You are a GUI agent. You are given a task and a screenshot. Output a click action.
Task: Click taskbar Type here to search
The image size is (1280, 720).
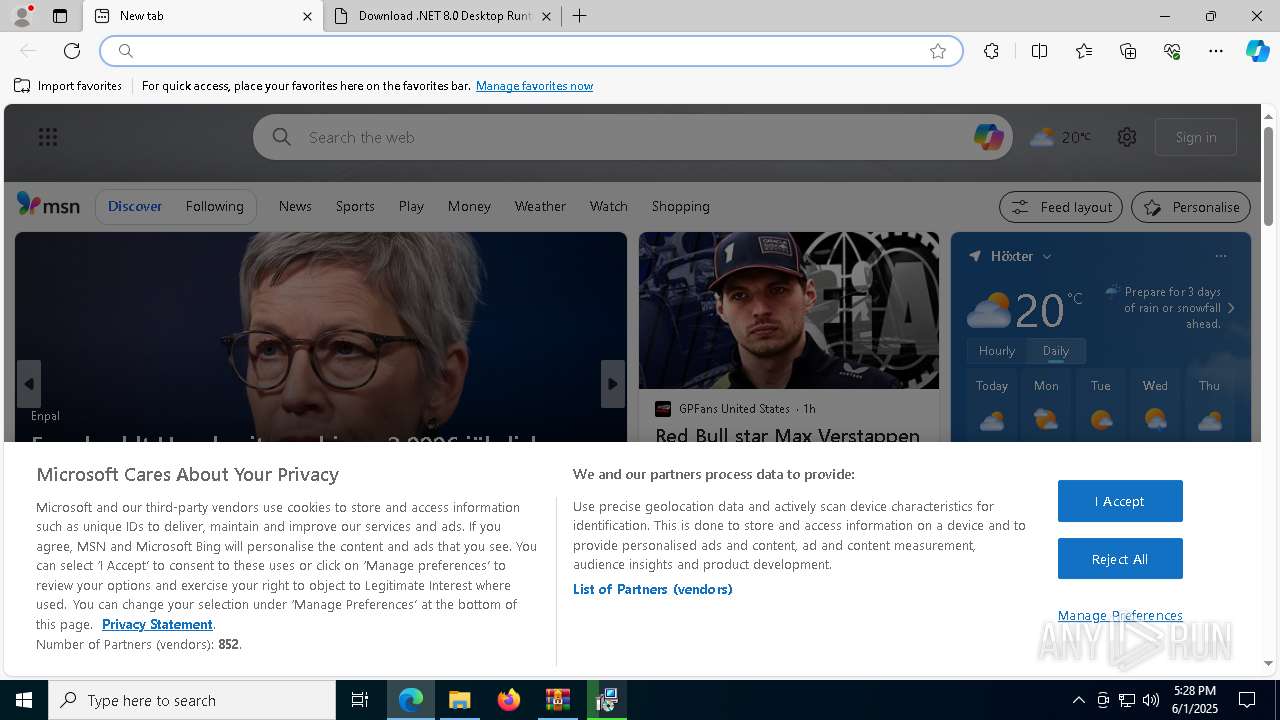(x=192, y=700)
